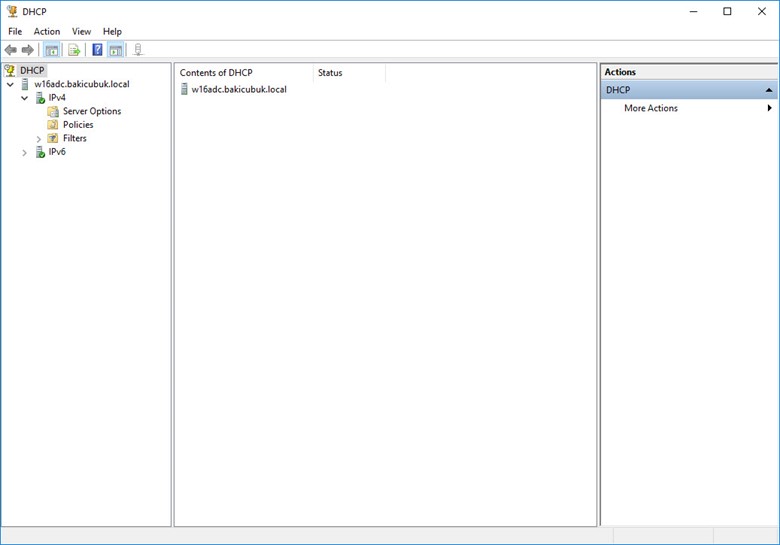Click the Add Server toolbar icon
This screenshot has height=545, width=780.
(138, 50)
